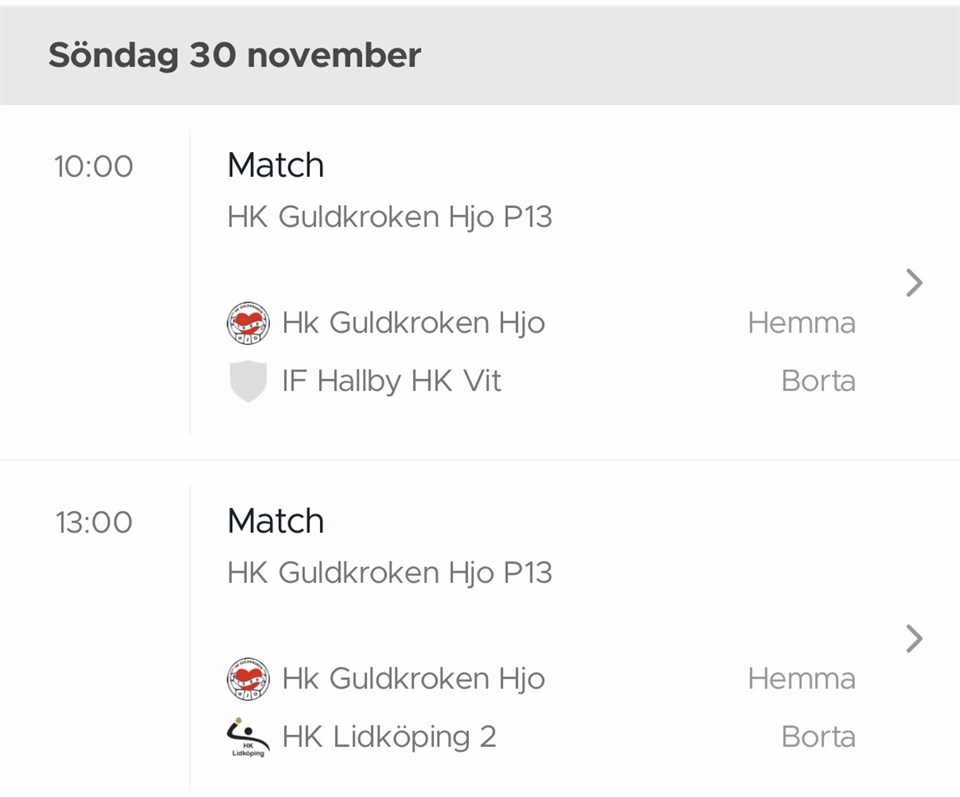Select HK Guldkroken Hjo P13 subtitle at 13:00
Image resolution: width=960 pixels, height=797 pixels.
coord(389,572)
